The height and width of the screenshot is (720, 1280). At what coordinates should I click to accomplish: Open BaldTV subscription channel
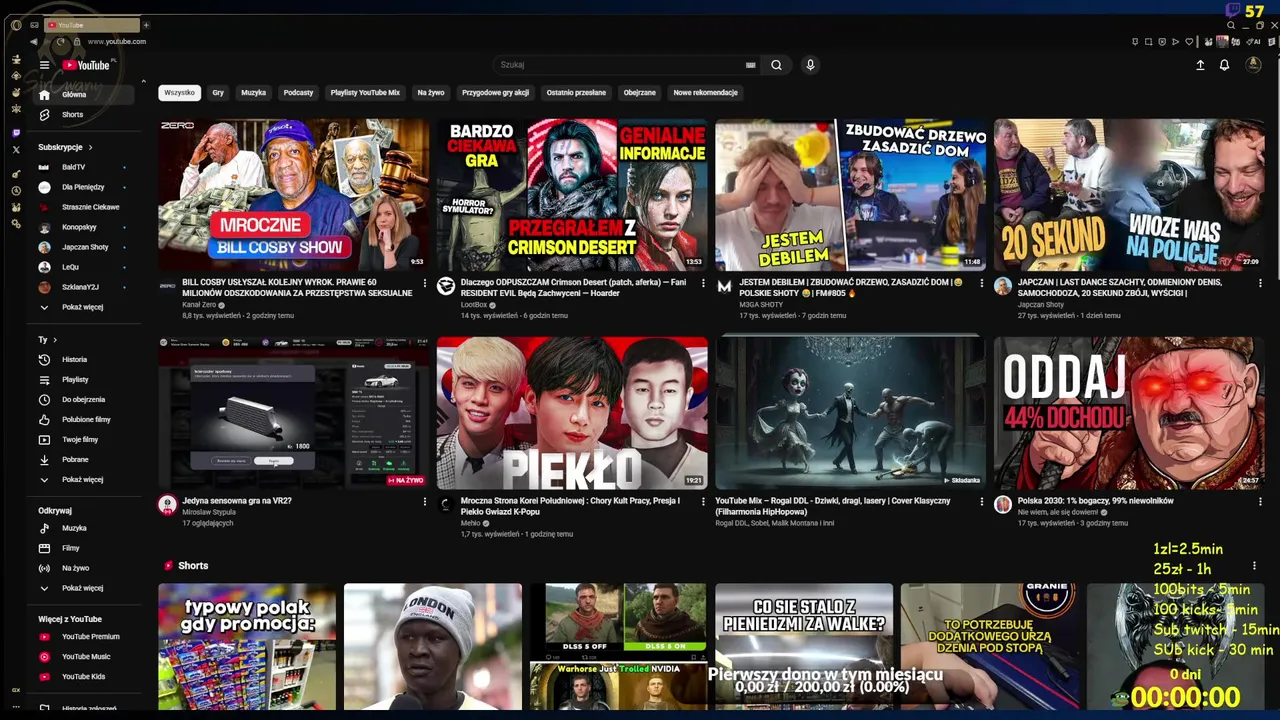tap(84, 167)
